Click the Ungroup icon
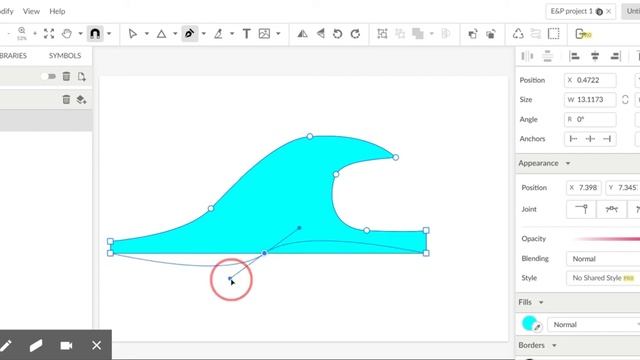The width and height of the screenshot is (640, 360). (x=400, y=33)
